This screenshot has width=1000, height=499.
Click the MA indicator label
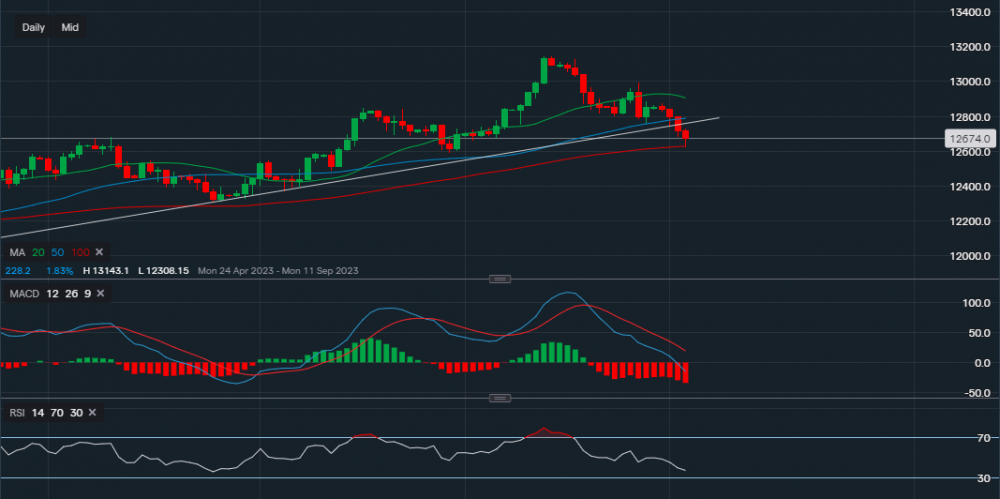pyautogui.click(x=14, y=251)
